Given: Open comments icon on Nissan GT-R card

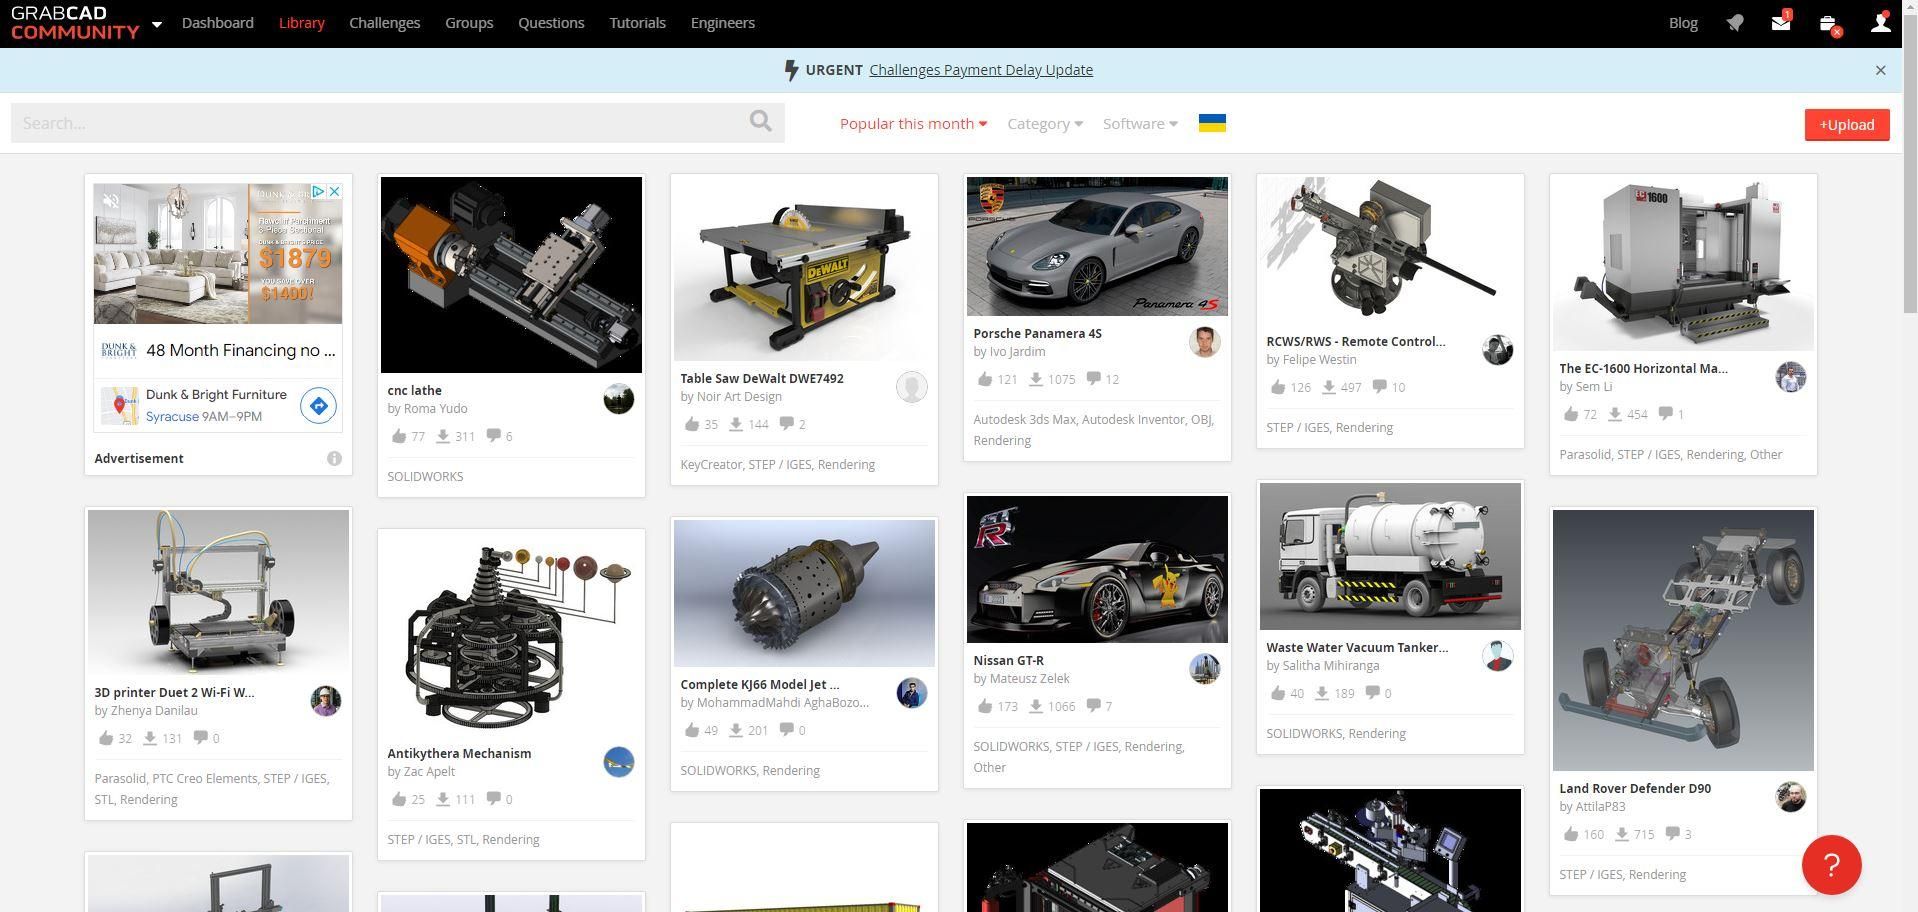Looking at the screenshot, I should tap(1094, 706).
